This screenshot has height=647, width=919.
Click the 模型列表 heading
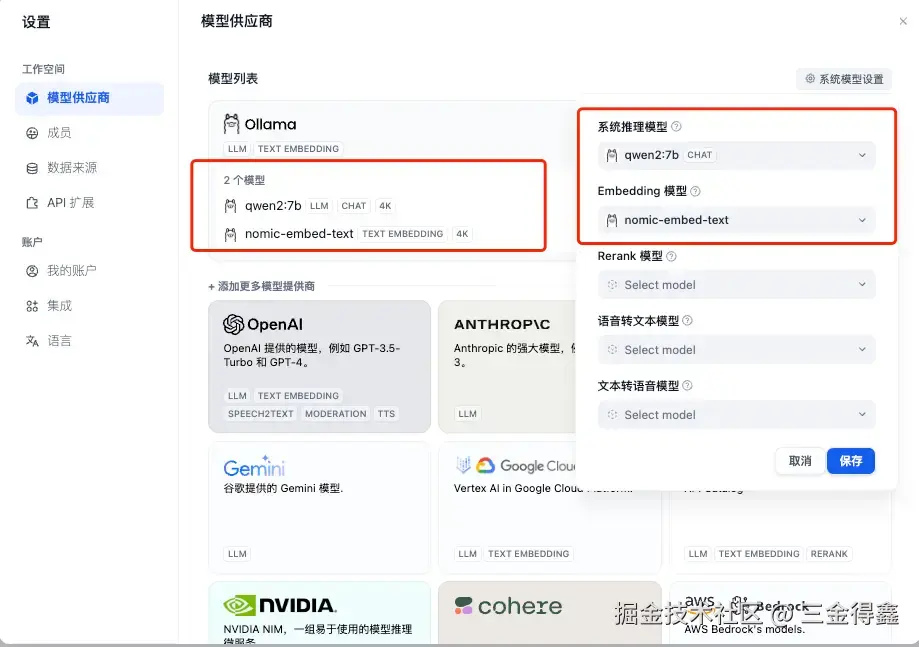click(x=233, y=79)
